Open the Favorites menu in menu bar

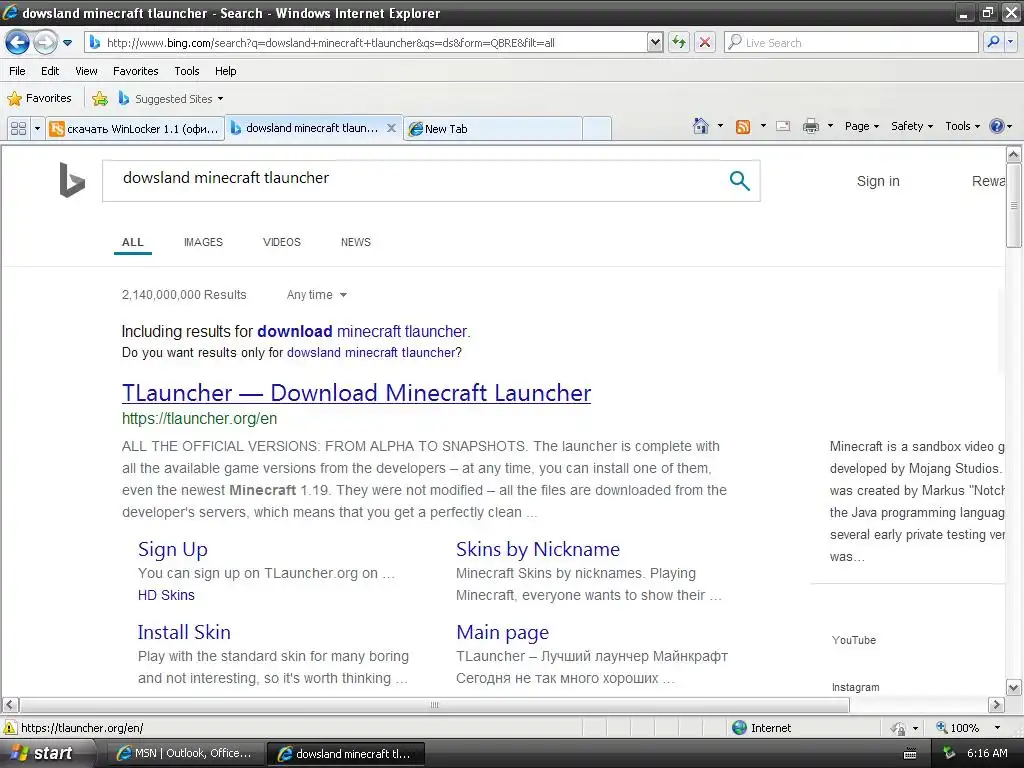[x=135, y=71]
